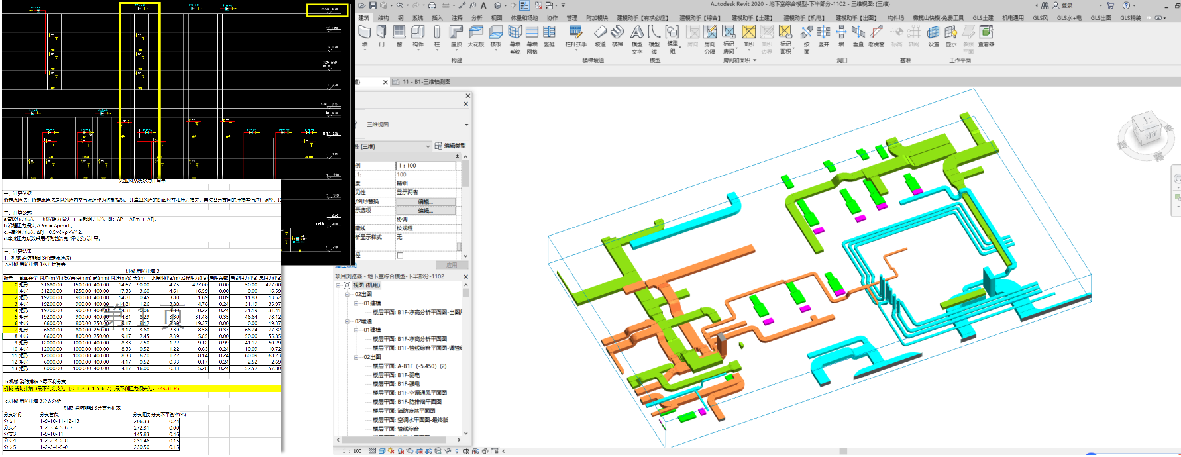Close the Project Browser panel

coord(465,276)
